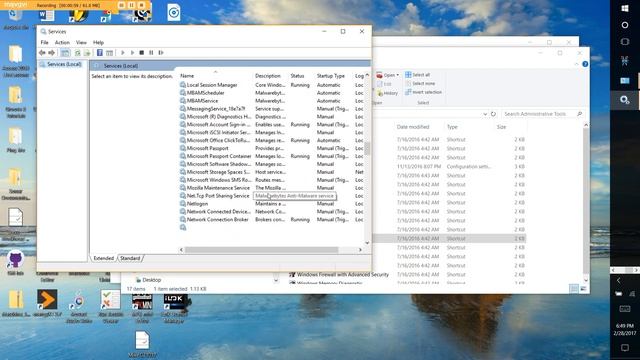Image resolution: width=640 pixels, height=360 pixels.
Task: Click Invert selection in the Explorer ribbon
Action: (x=423, y=92)
